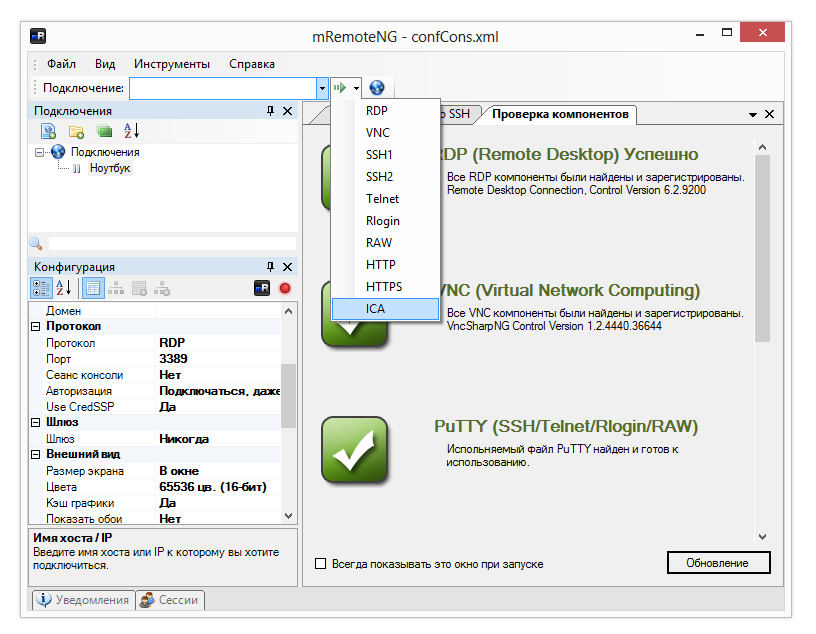Image resolution: width=816 pixels, height=634 pixels.
Task: Click the property grid scroll down arrow
Action: [x=288, y=516]
